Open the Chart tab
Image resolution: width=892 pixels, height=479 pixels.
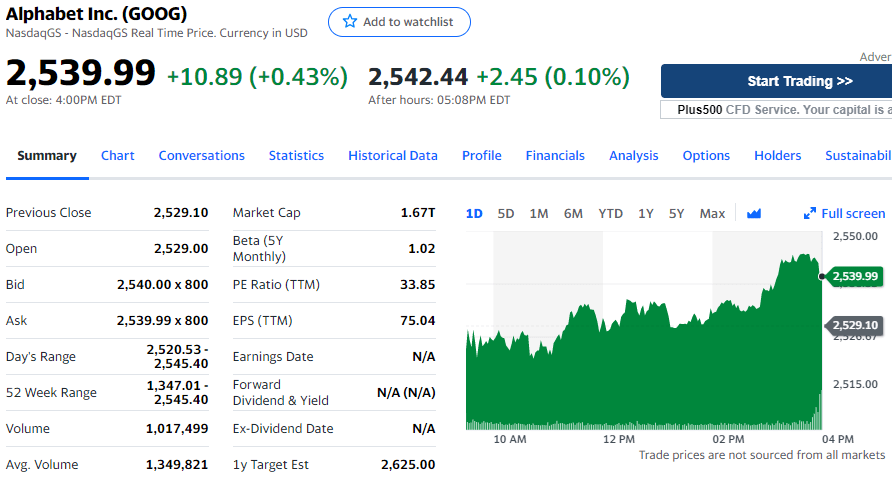tap(117, 155)
